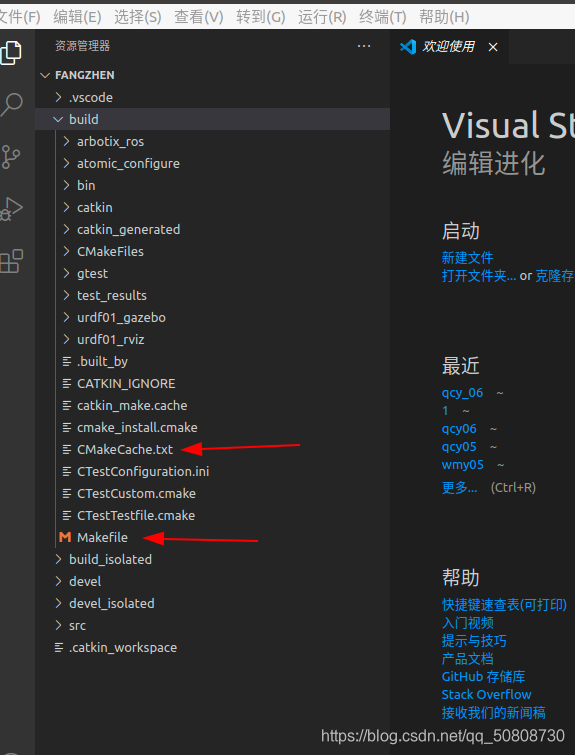Open the Search view in activity bar
575x755 pixels.
tap(11, 104)
